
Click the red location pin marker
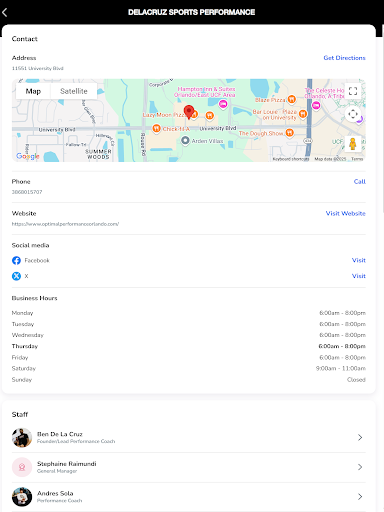click(189, 112)
